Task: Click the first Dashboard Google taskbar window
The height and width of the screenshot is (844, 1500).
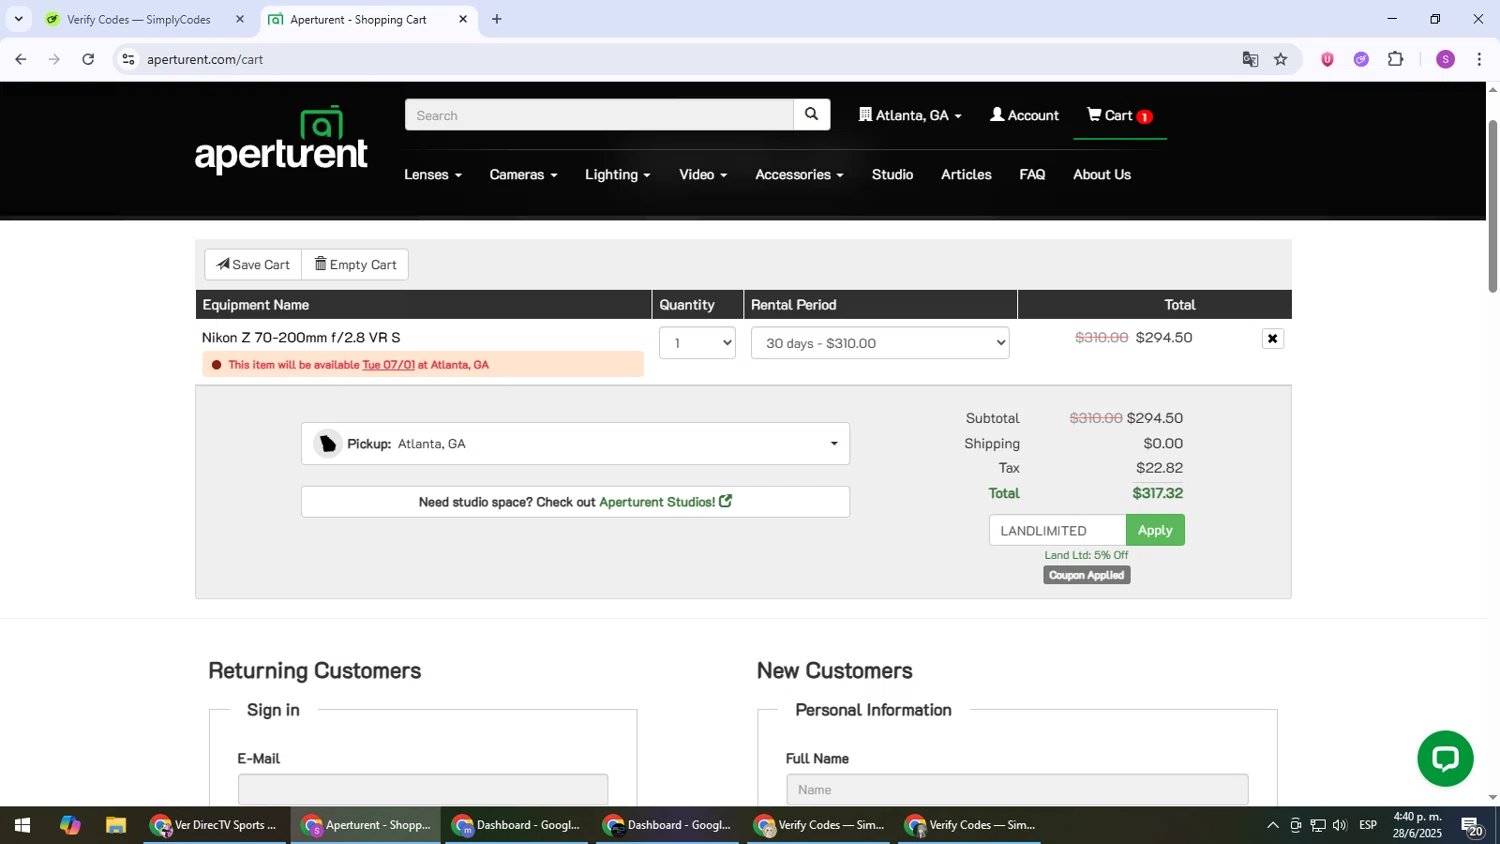Action: (x=516, y=826)
